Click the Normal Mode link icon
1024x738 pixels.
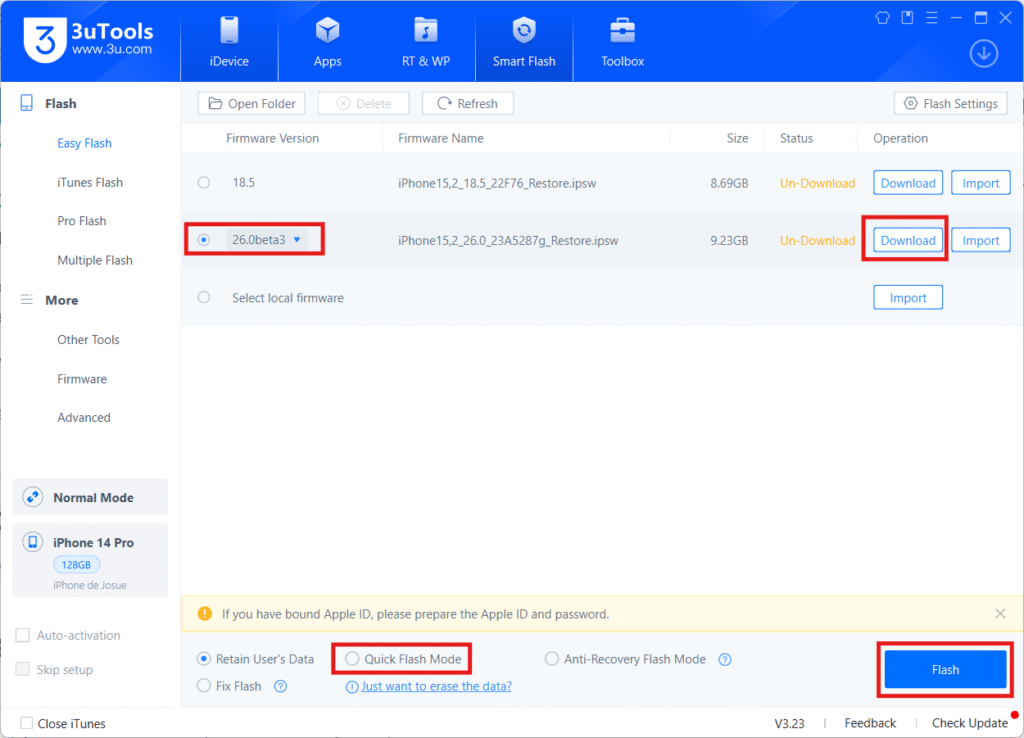[x=33, y=497]
